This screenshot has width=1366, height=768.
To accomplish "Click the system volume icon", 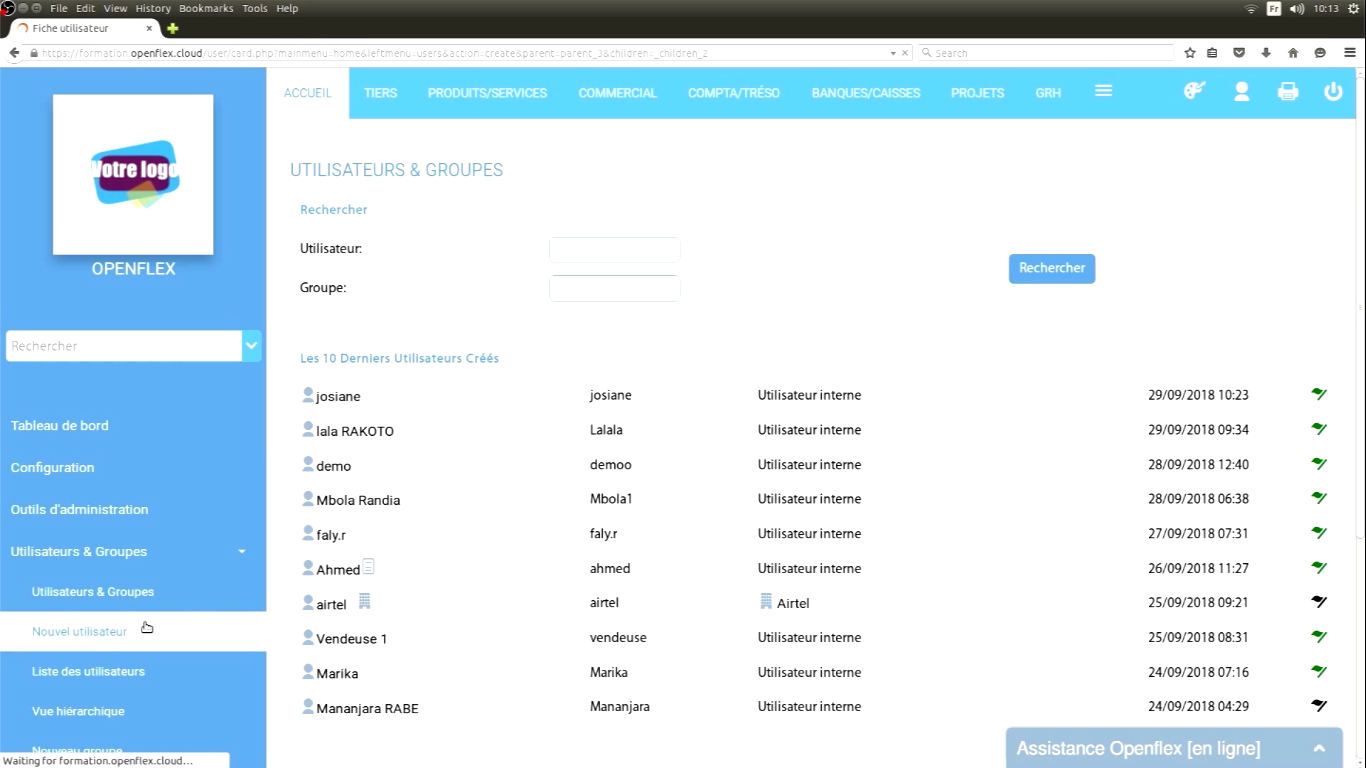I will pos(1297,8).
